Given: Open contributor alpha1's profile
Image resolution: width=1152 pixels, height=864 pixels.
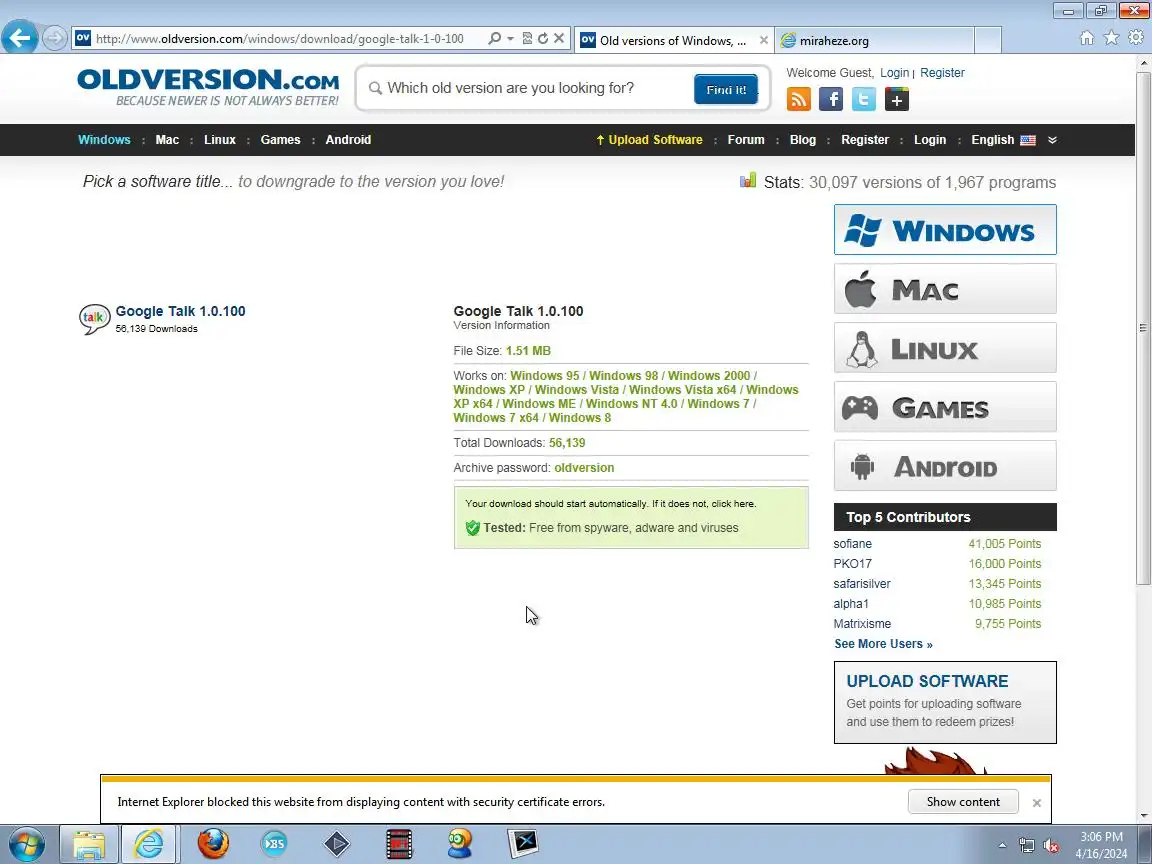Looking at the screenshot, I should pos(851,603).
